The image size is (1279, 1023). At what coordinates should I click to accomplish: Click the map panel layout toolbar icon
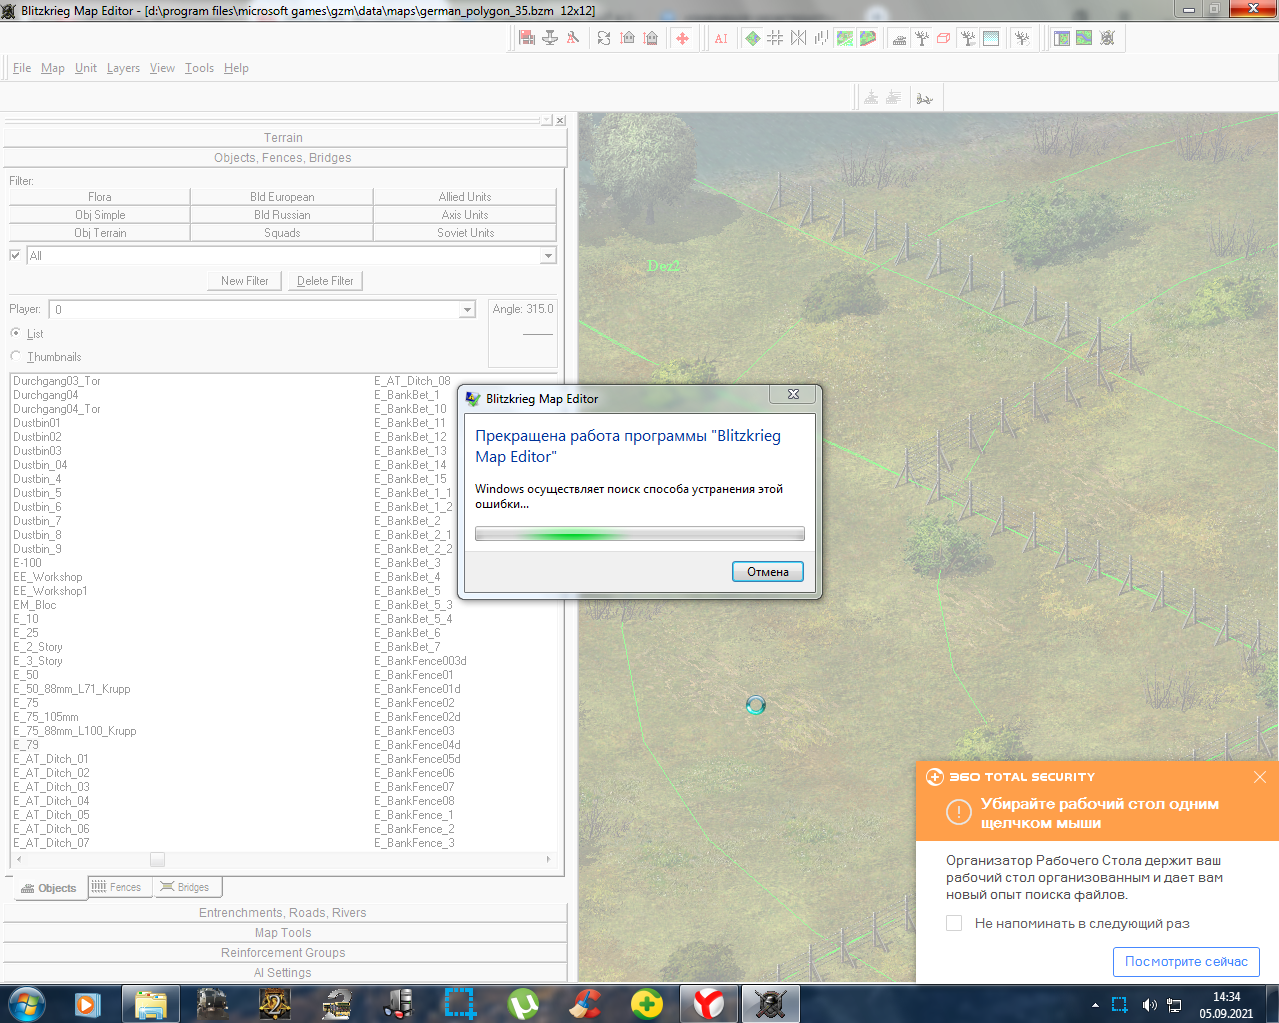point(1061,38)
